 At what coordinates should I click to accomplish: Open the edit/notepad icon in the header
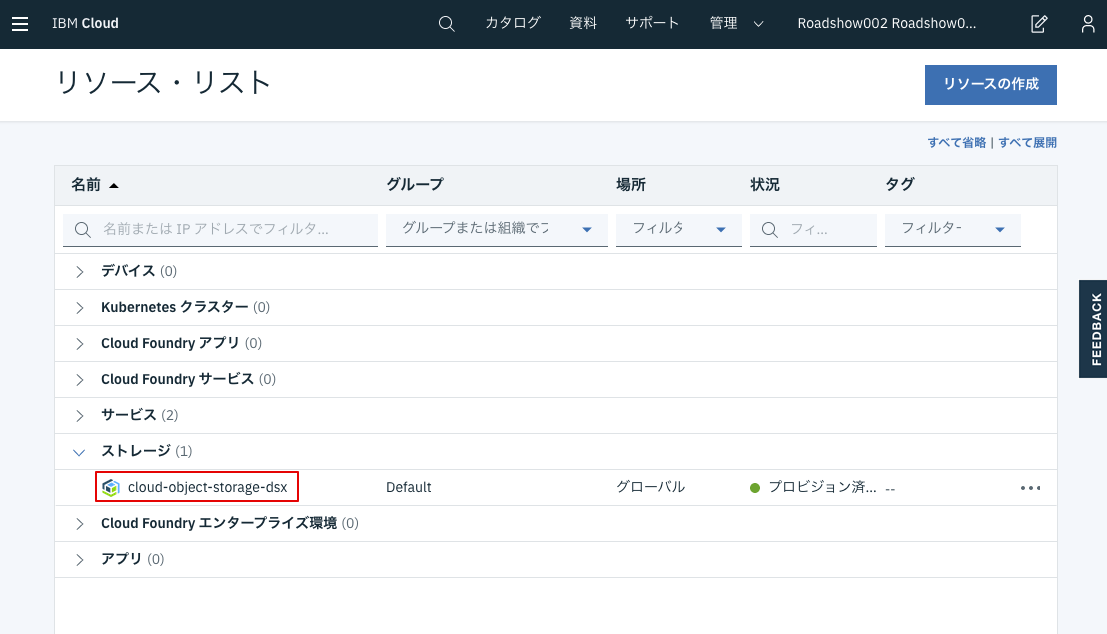pyautogui.click(x=1039, y=24)
